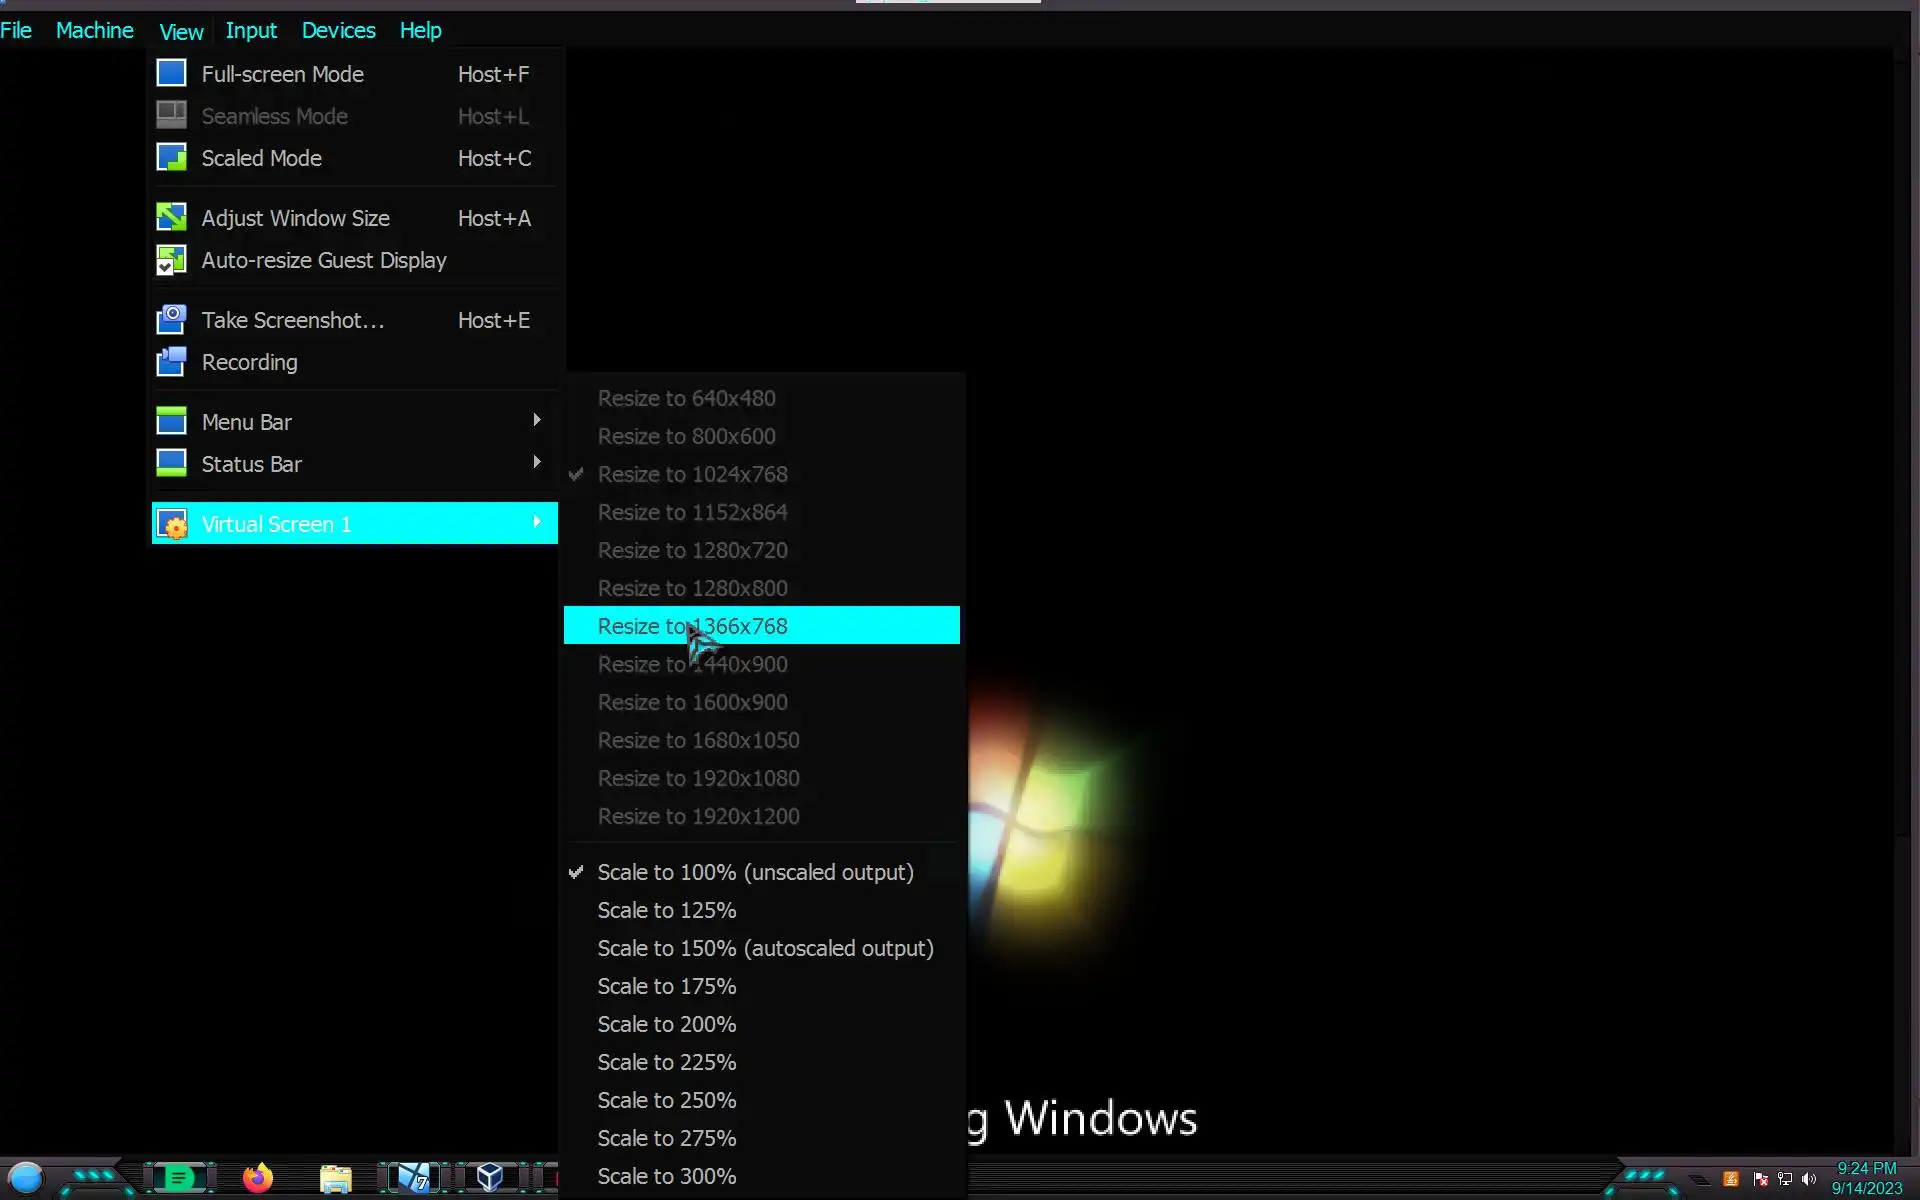
Task: Click the Scaled Mode icon
Action: [171, 158]
